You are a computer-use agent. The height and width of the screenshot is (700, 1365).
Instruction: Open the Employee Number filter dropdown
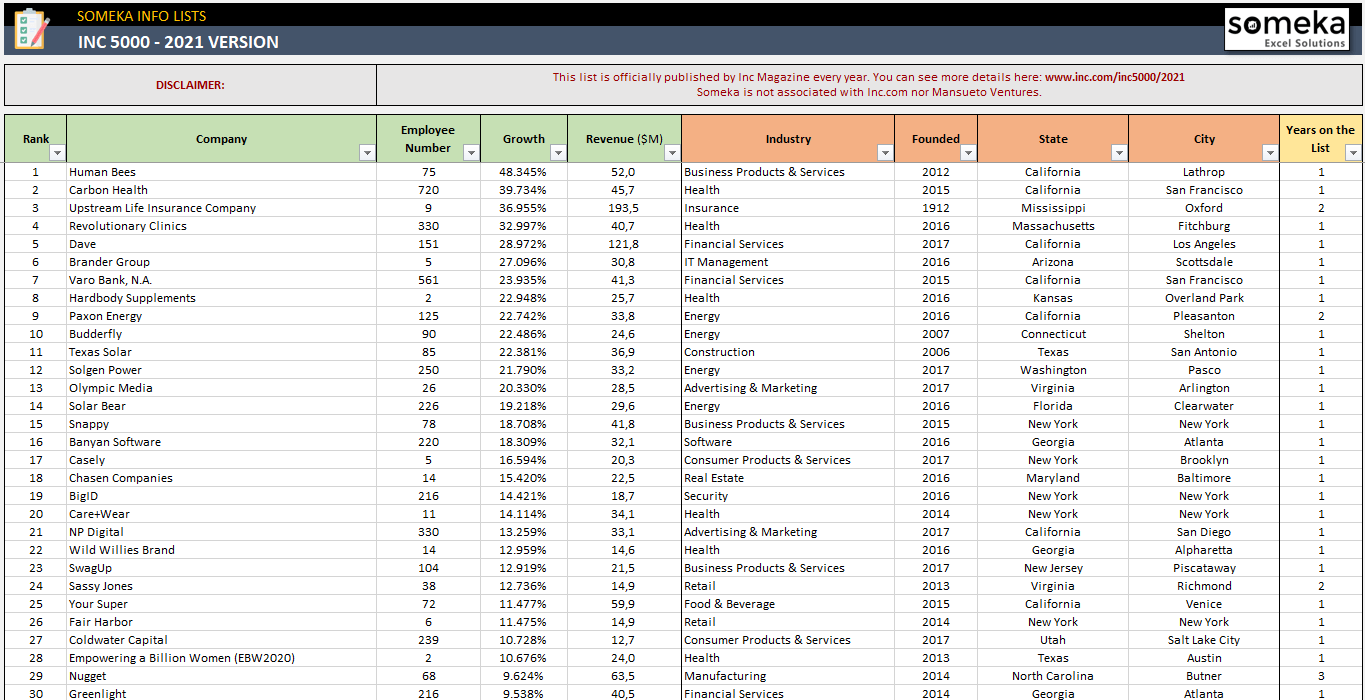pos(471,153)
